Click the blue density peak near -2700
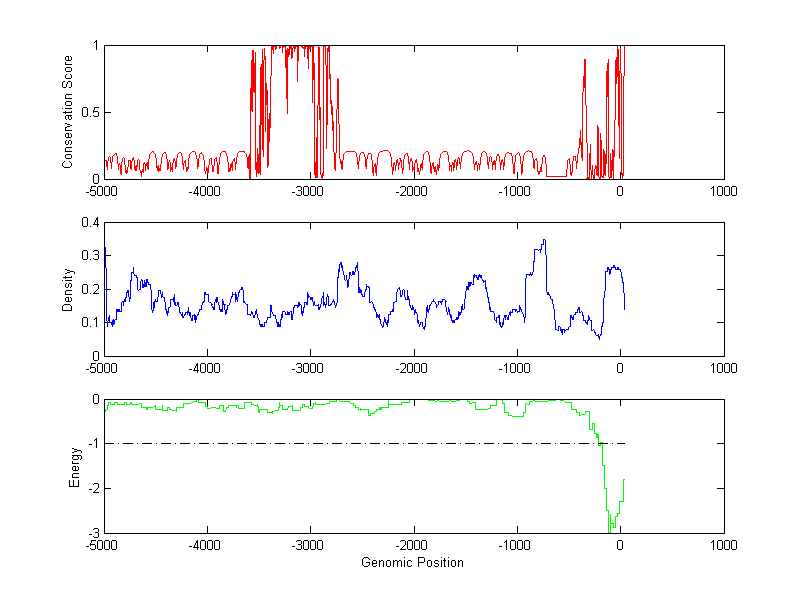This screenshot has width=800, height=599. pos(341,265)
